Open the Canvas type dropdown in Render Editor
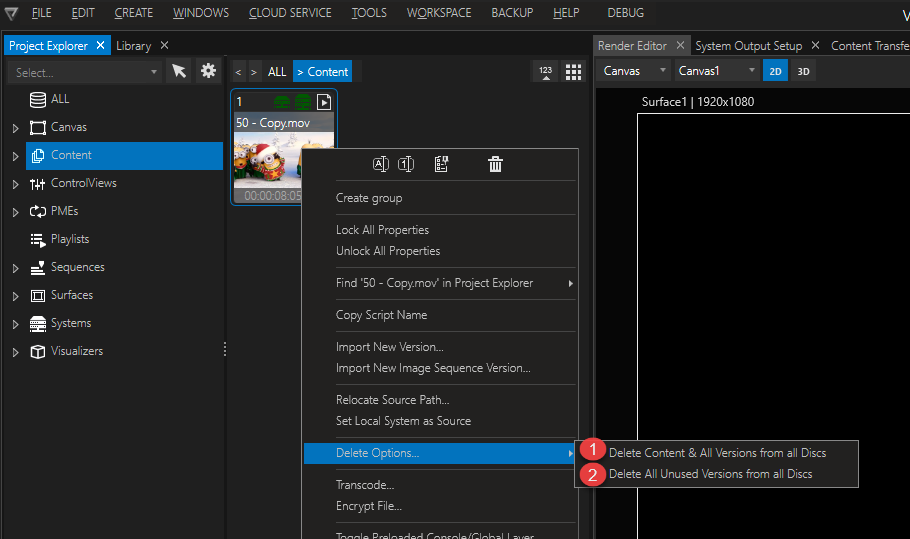910x539 pixels. 634,71
